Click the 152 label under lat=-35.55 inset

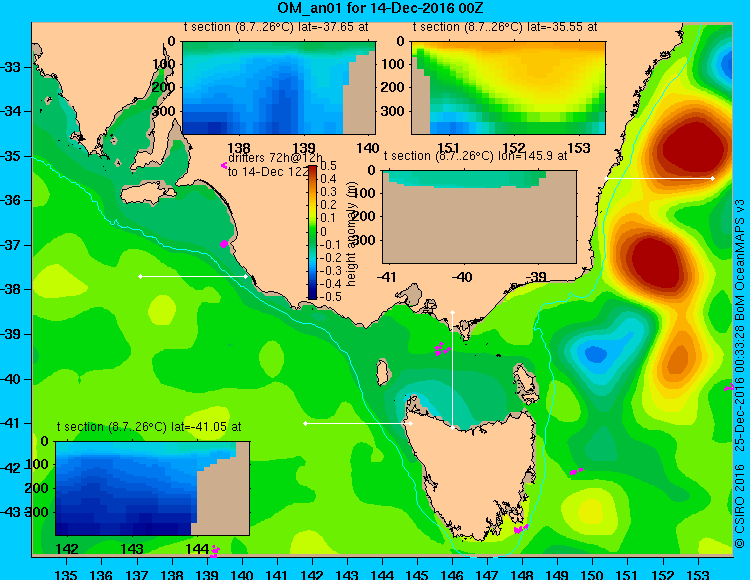point(514,148)
